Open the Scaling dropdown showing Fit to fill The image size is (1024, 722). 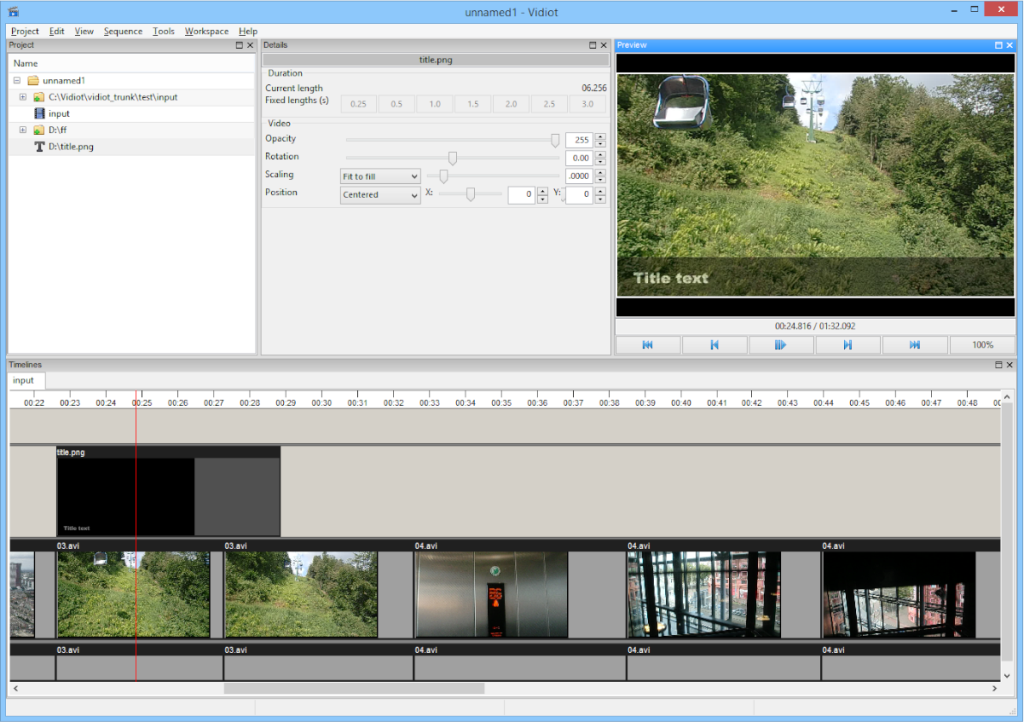point(379,175)
